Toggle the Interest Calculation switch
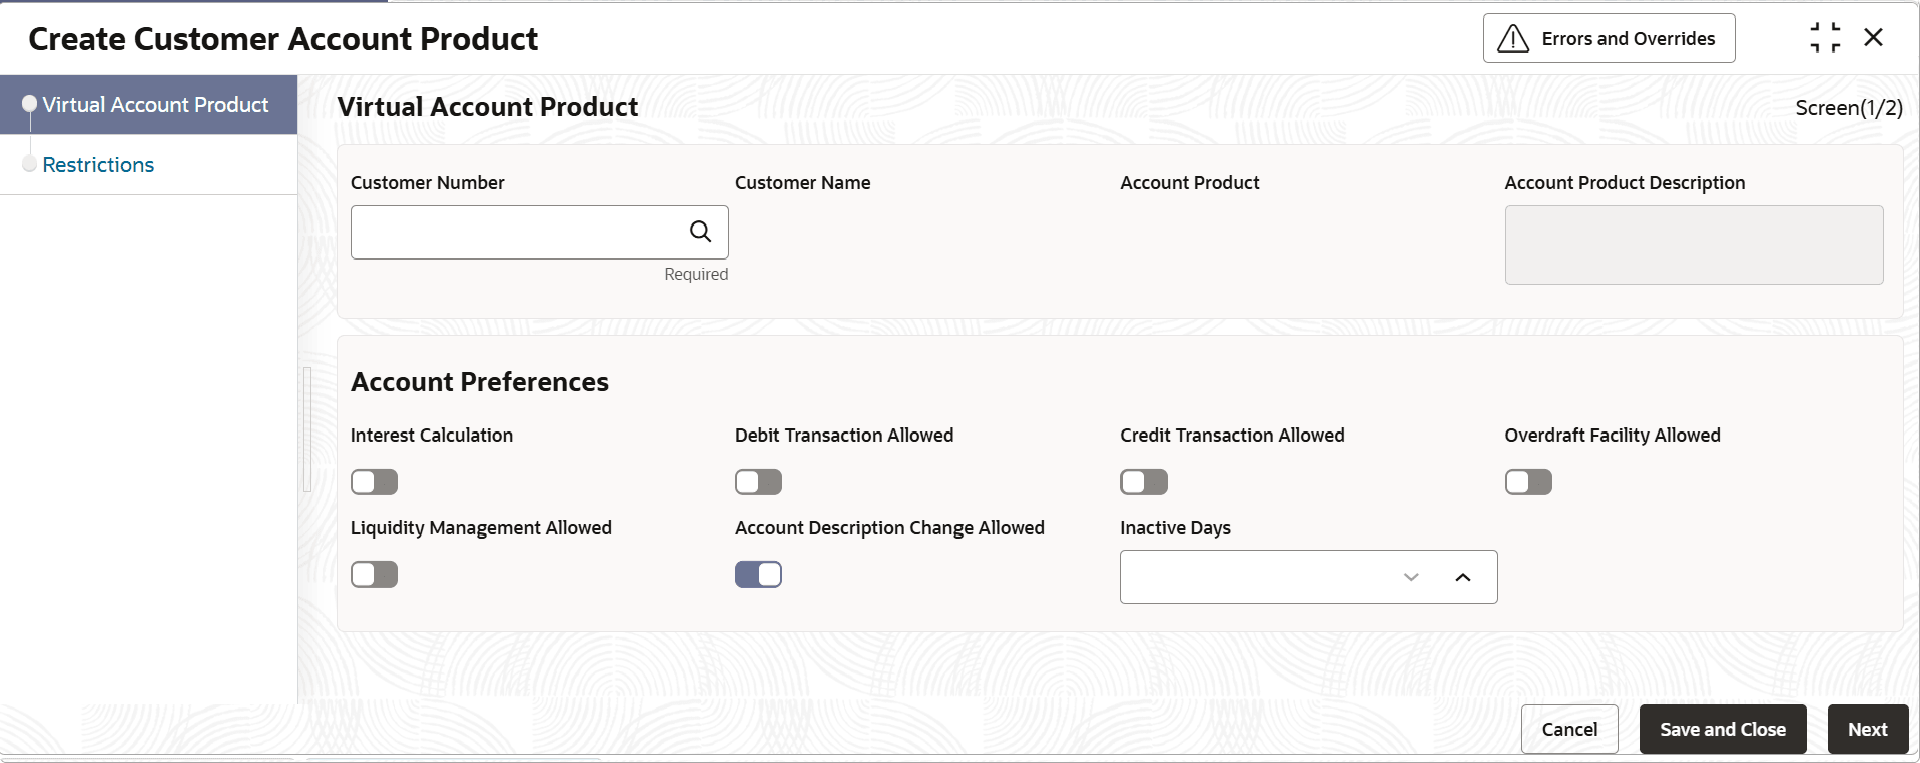Viewport: 1920px width, 763px height. point(374,482)
